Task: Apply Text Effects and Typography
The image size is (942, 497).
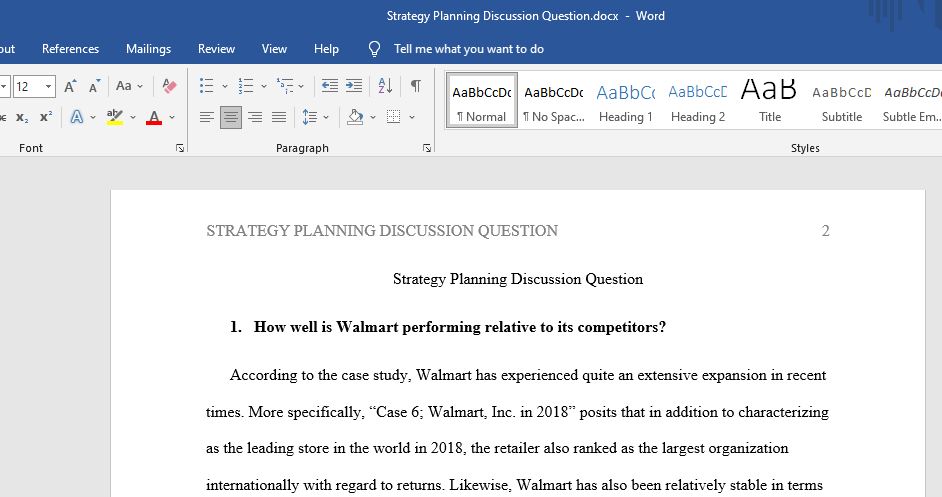Action: (x=77, y=117)
